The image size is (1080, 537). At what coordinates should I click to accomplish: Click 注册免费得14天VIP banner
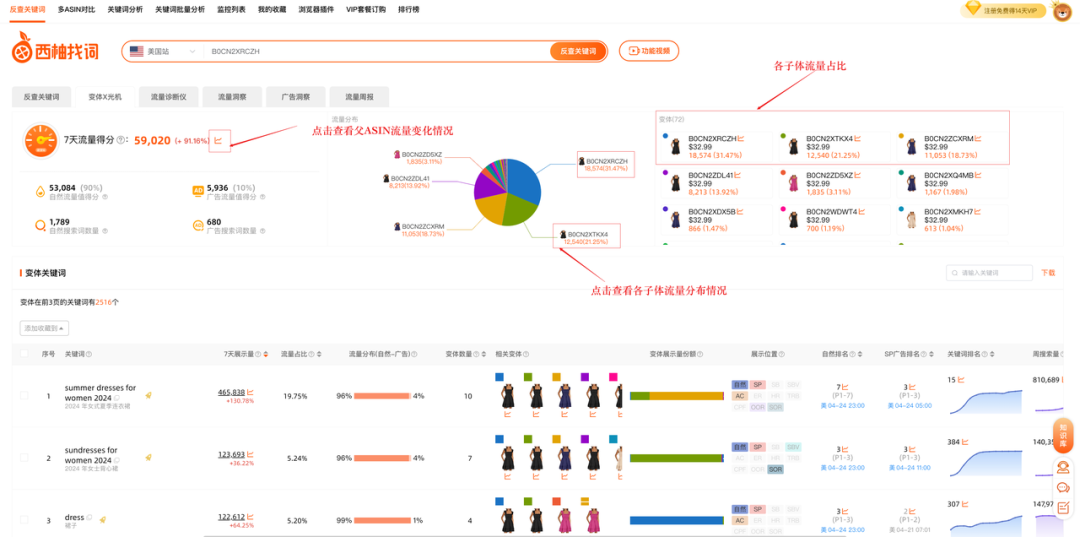coord(1004,10)
